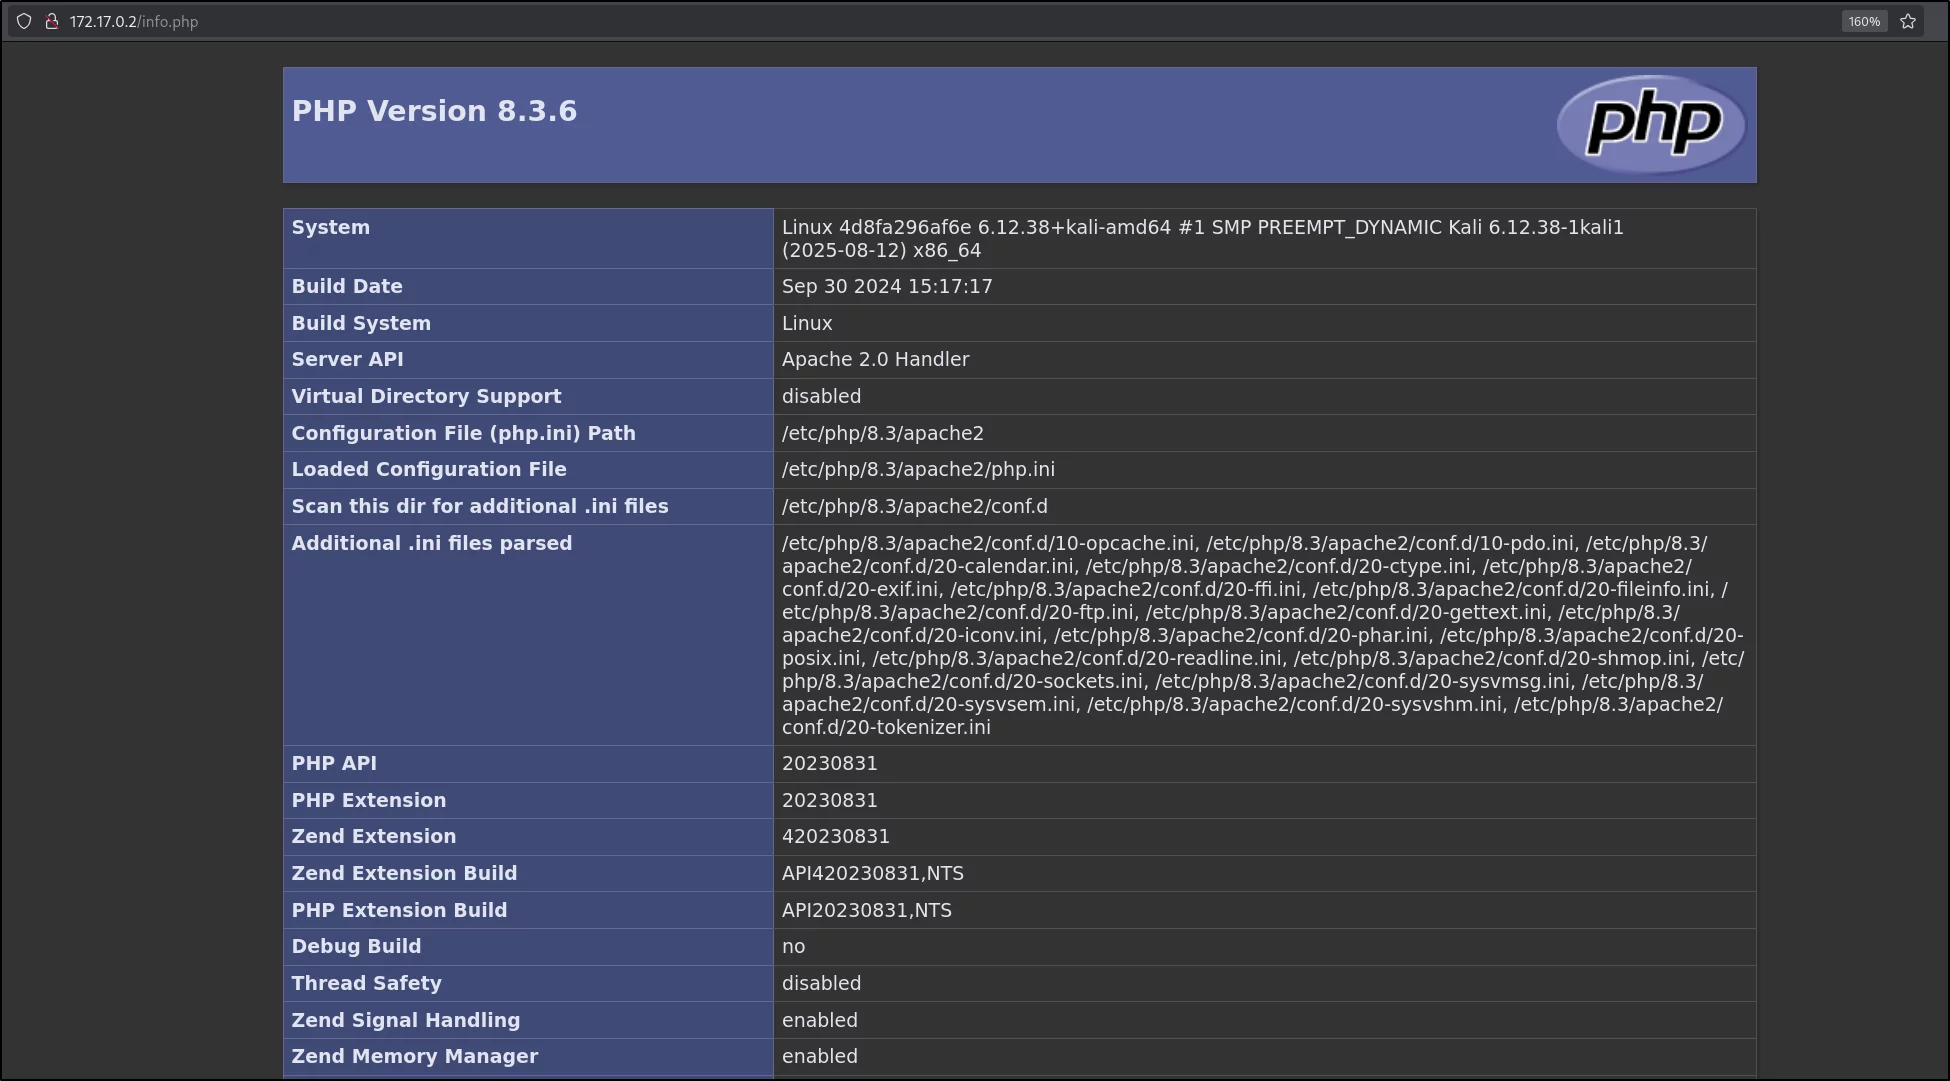This screenshot has width=1950, height=1081.
Task: Click 'Additional .ini files parsed' label
Action: 432,543
